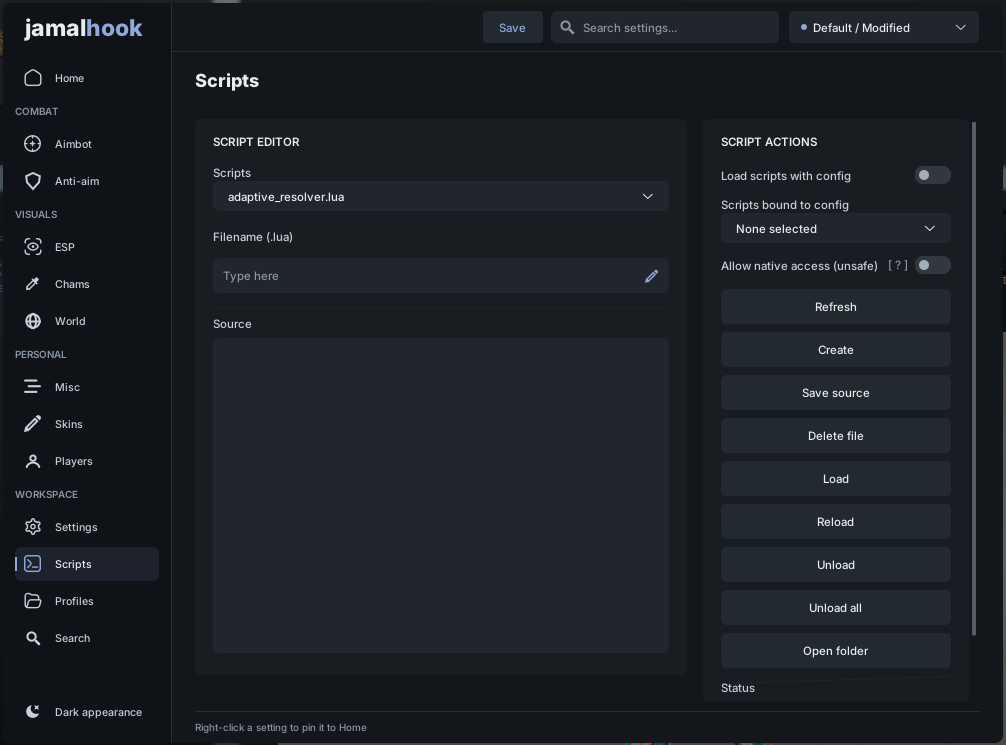This screenshot has height=745, width=1006.
Task: Click the Search magnifier icon in sidebar
Action: point(33,638)
